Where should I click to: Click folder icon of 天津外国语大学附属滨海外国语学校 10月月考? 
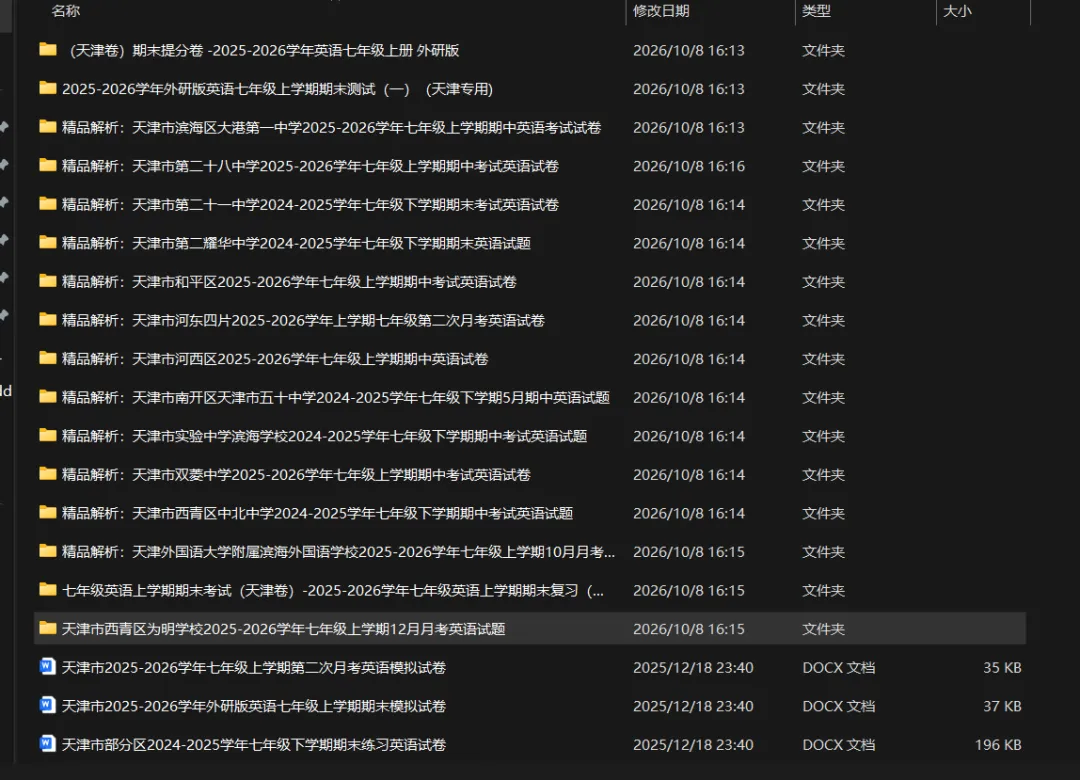(48, 551)
